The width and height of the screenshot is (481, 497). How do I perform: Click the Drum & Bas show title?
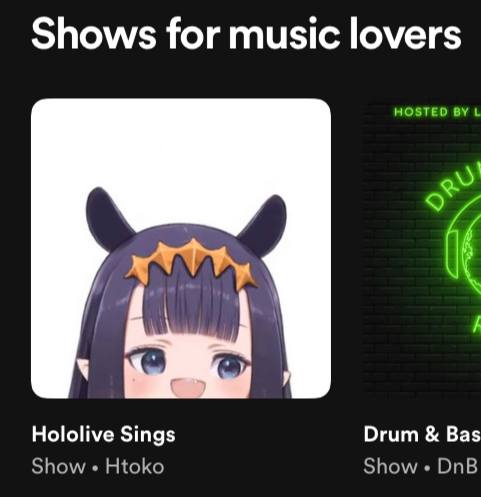point(422,434)
